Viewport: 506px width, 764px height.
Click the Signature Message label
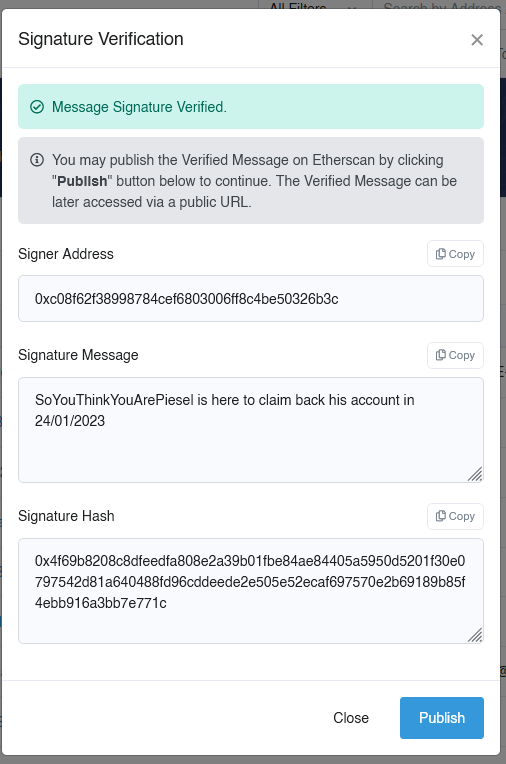point(78,355)
